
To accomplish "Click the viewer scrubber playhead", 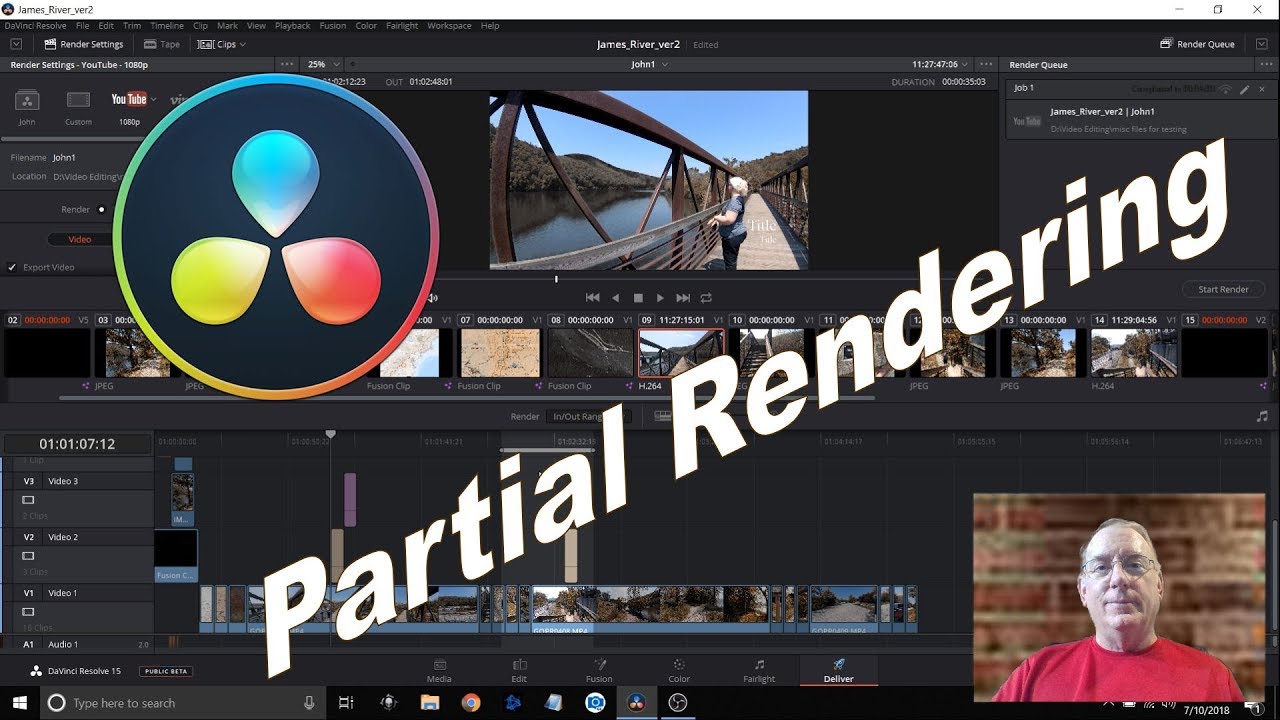I will (x=556, y=279).
